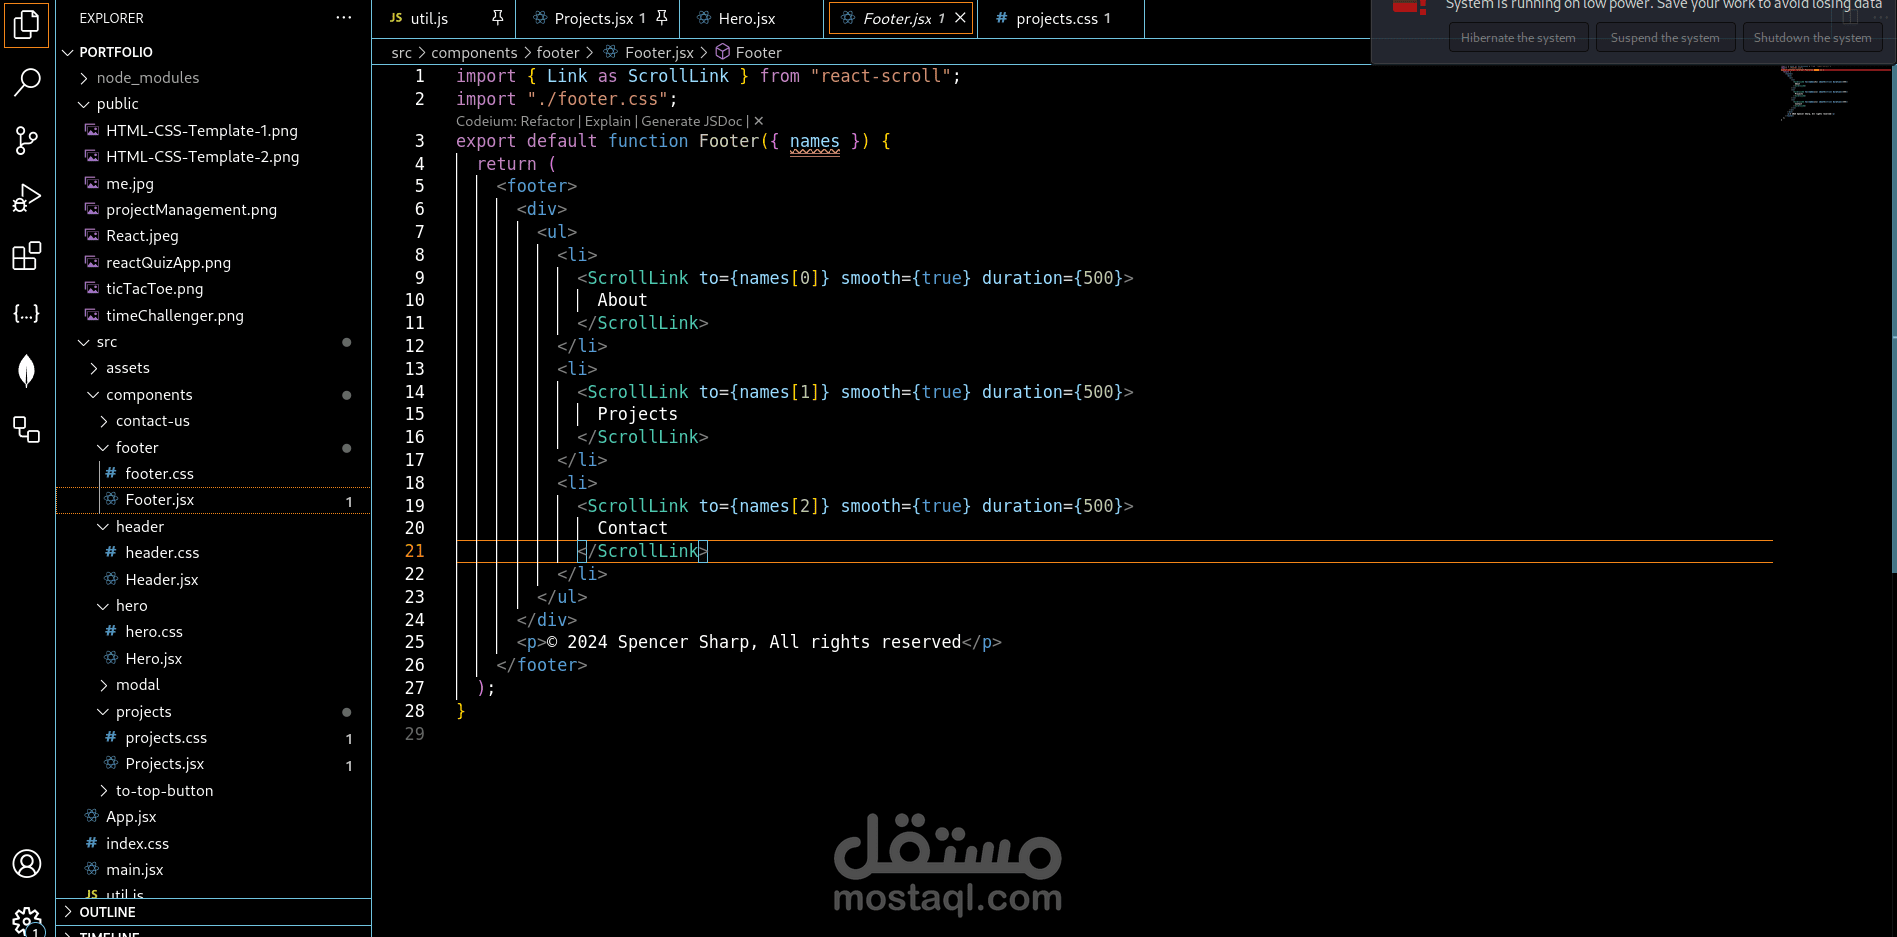Open Footer.jsx in explorer tree

[x=213, y=500]
